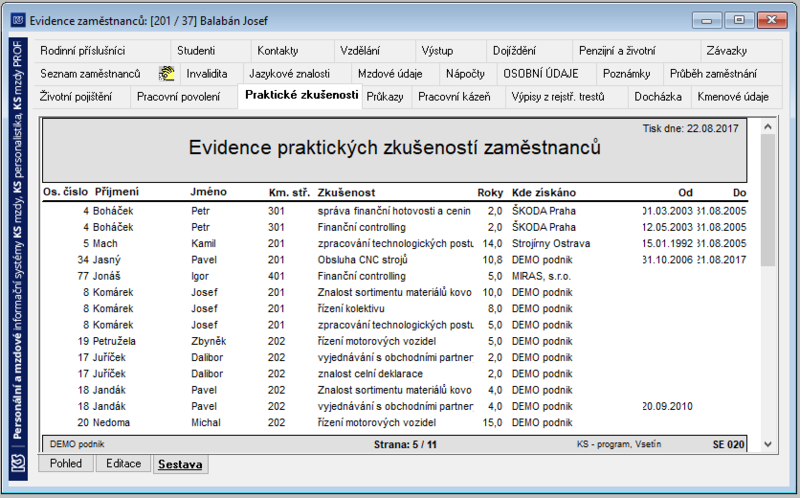The image size is (800, 498).
Task: Switch to the OSOBNÍ ÚDAJE tab
Action: [546, 74]
